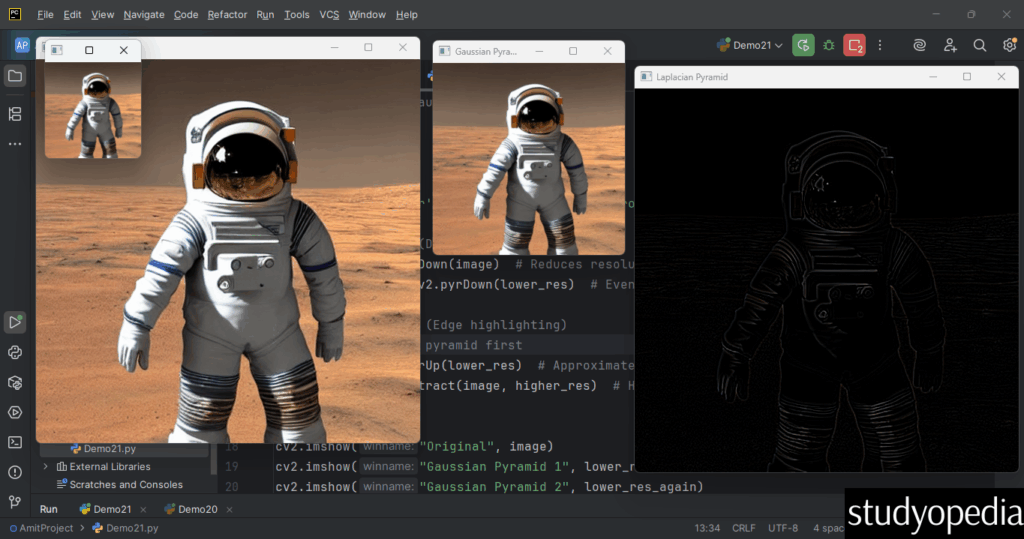Image resolution: width=1024 pixels, height=539 pixels.
Task: Open IDE settings gear icon
Action: pyautogui.click(x=1010, y=45)
